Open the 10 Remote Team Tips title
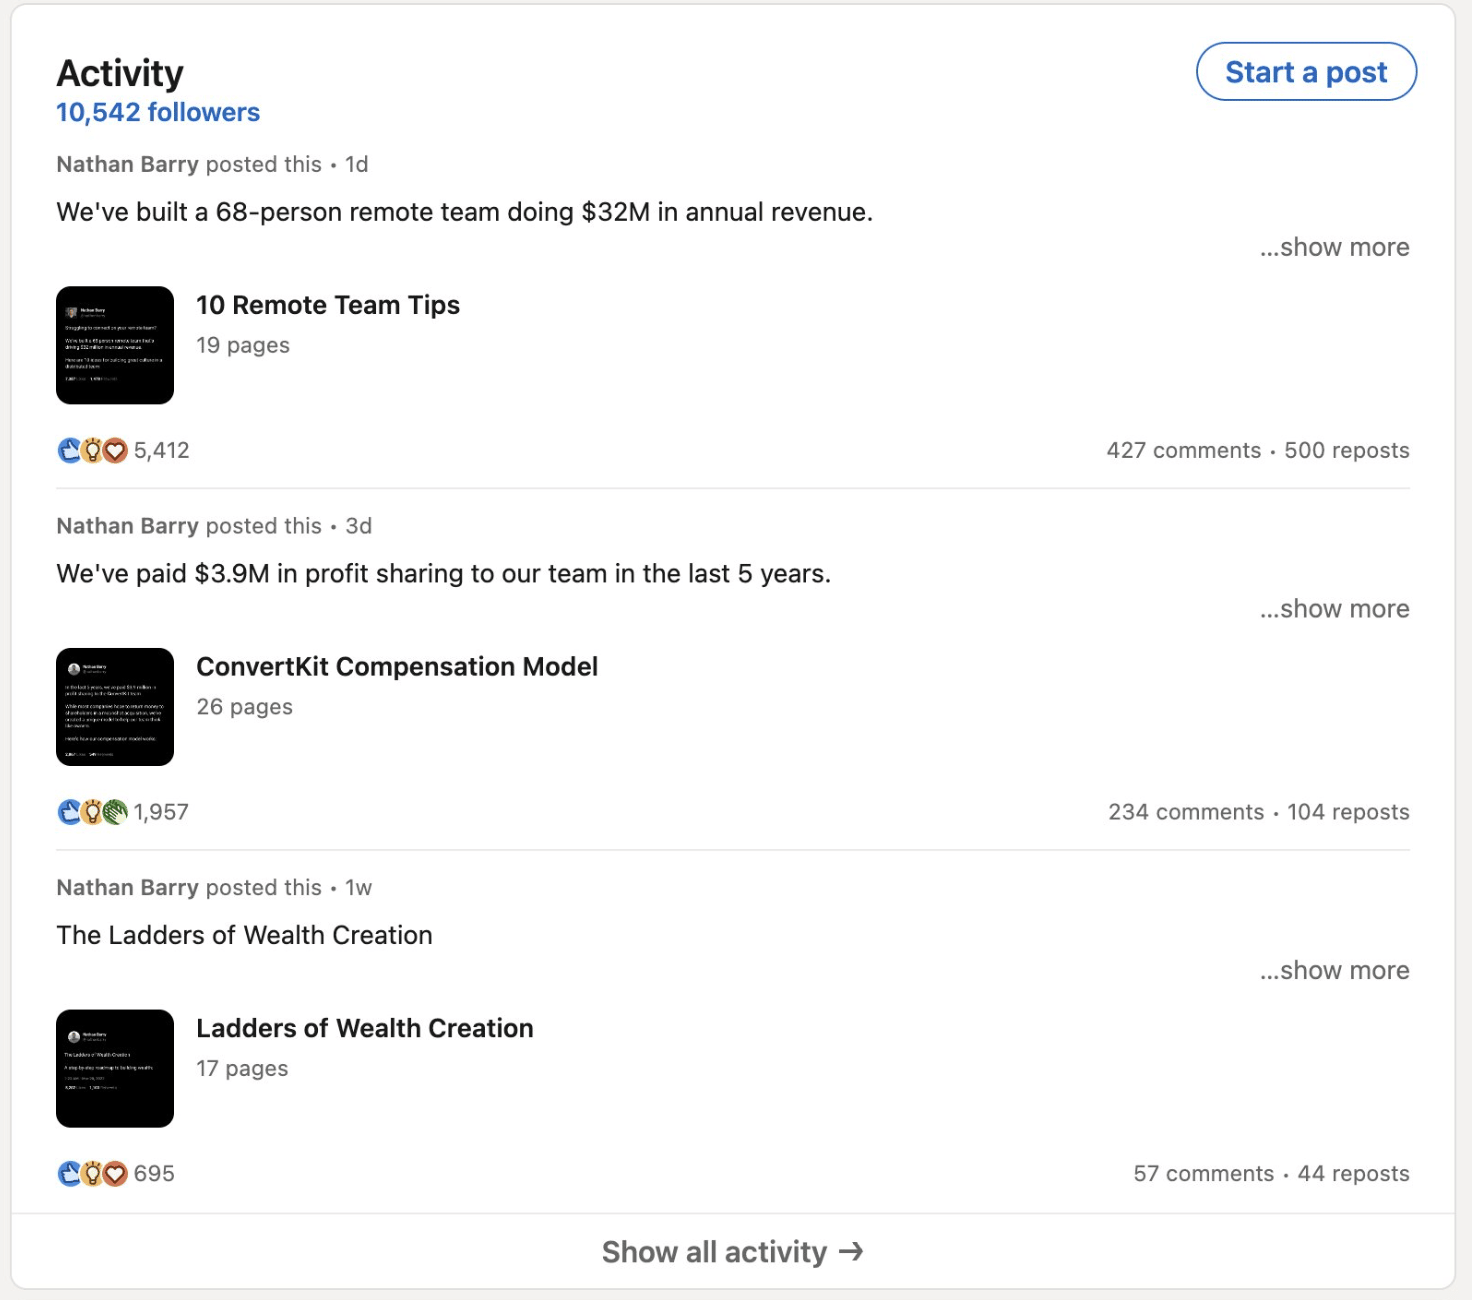The width and height of the screenshot is (1472, 1300). click(328, 305)
